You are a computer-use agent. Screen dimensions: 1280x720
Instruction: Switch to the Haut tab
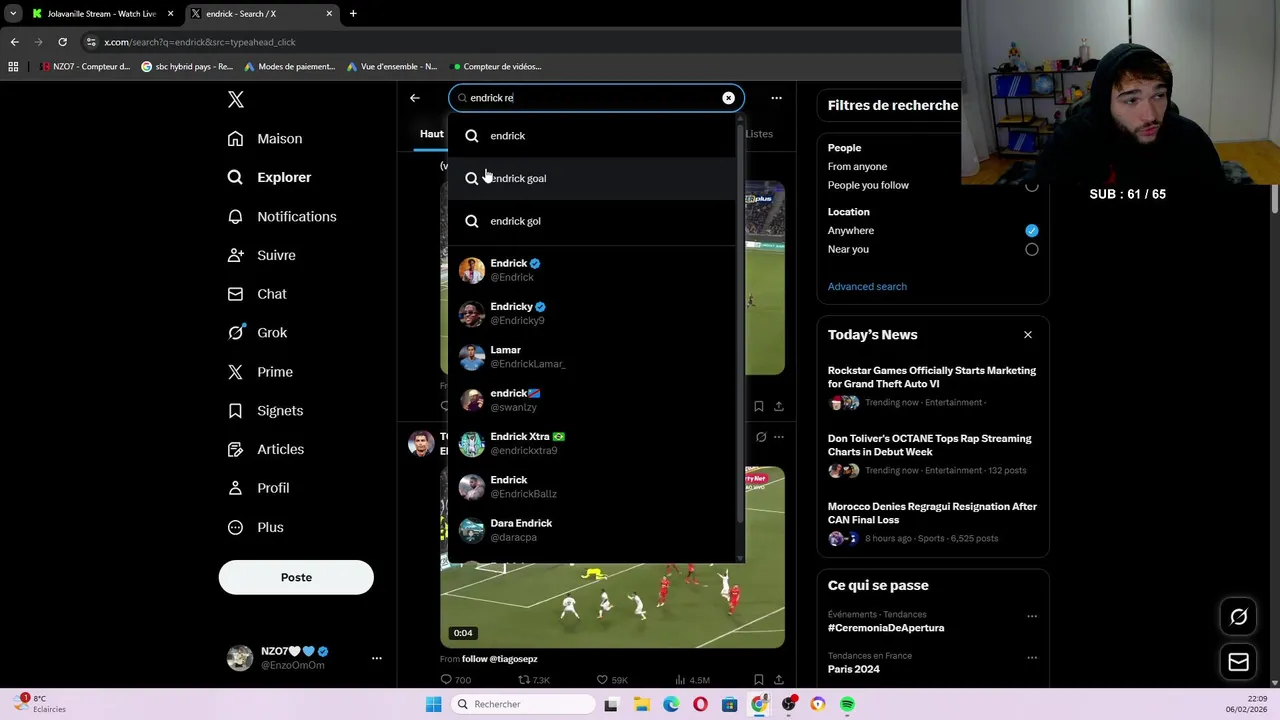431,134
